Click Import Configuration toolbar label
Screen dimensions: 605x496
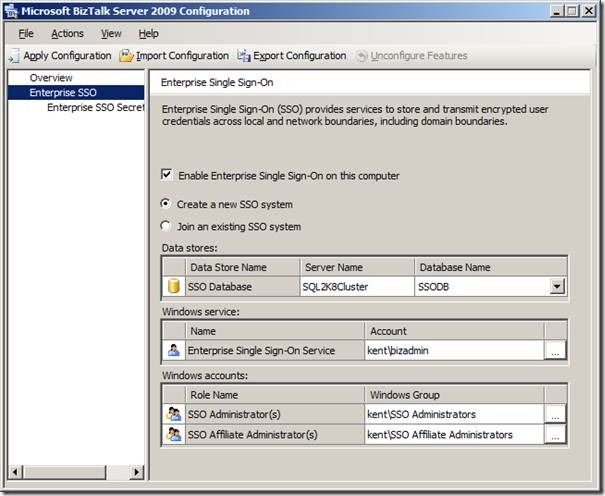[x=183, y=56]
